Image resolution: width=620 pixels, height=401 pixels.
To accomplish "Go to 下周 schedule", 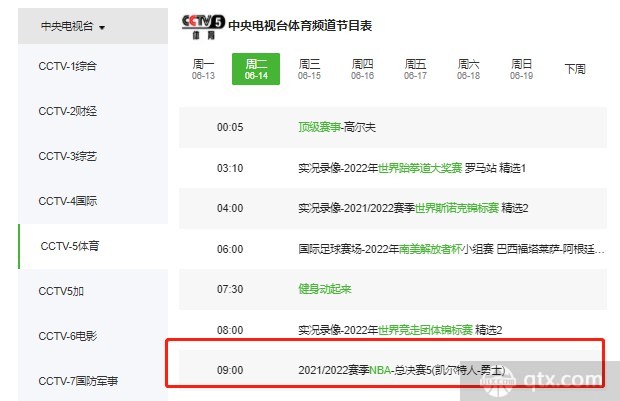I will (575, 69).
